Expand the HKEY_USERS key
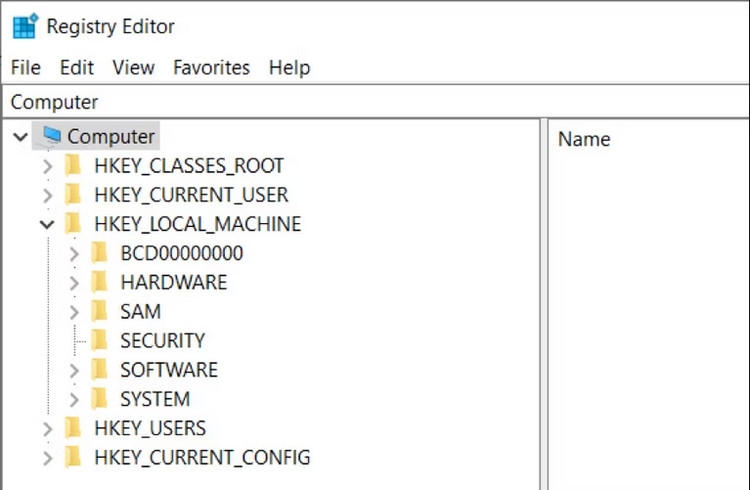Viewport: 750px width, 490px height. [x=47, y=429]
